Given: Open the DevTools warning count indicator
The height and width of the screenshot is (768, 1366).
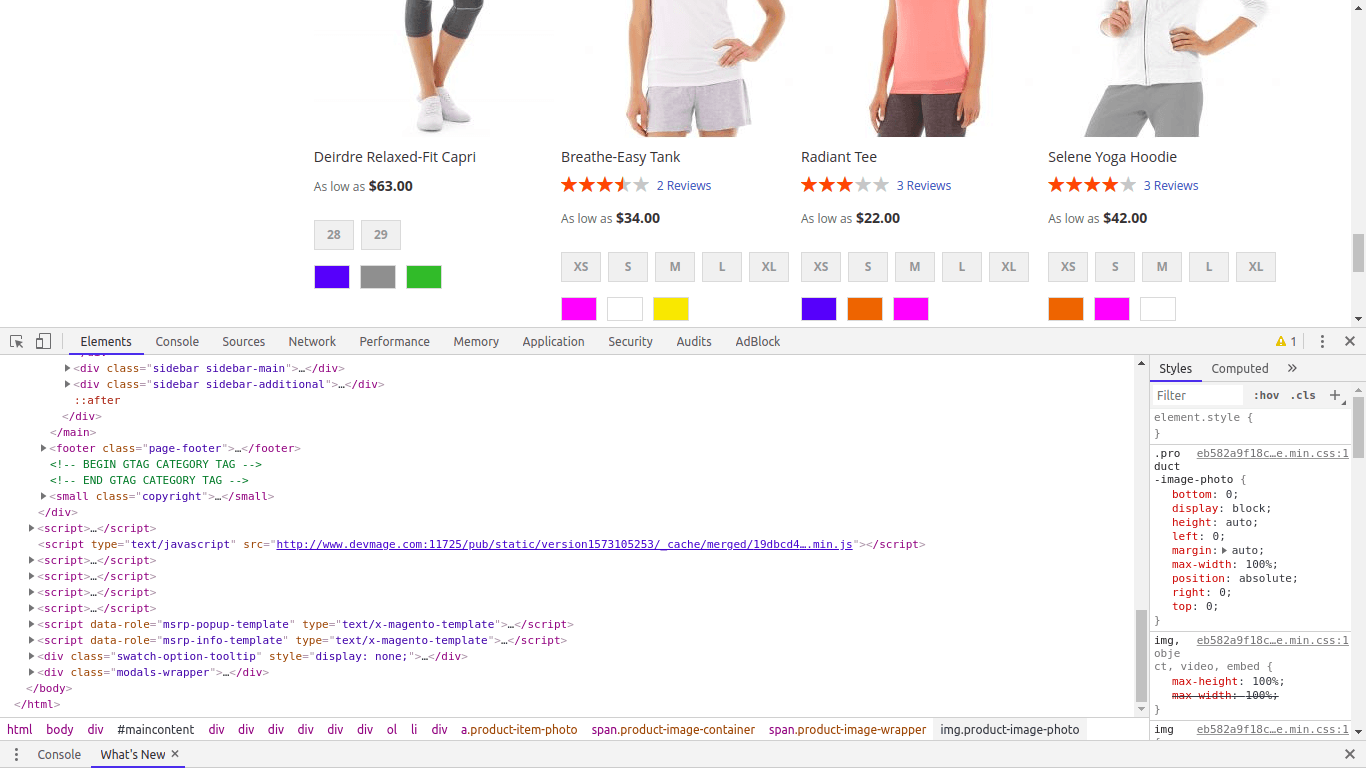Looking at the screenshot, I should tap(1286, 341).
